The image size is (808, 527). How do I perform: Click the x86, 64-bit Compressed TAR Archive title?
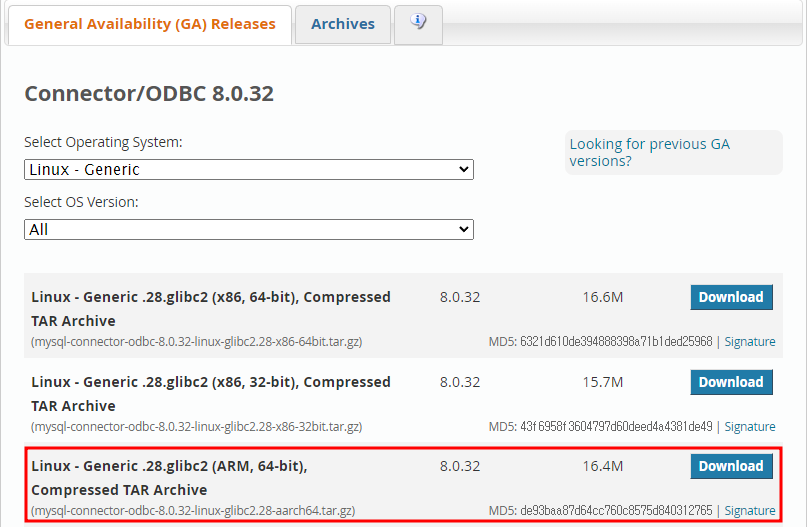[x=211, y=309]
